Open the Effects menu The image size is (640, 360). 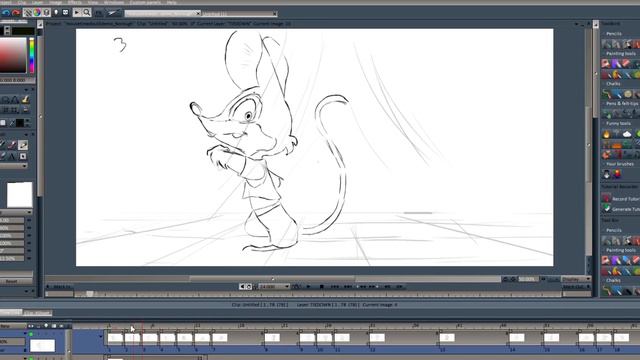pos(75,2)
